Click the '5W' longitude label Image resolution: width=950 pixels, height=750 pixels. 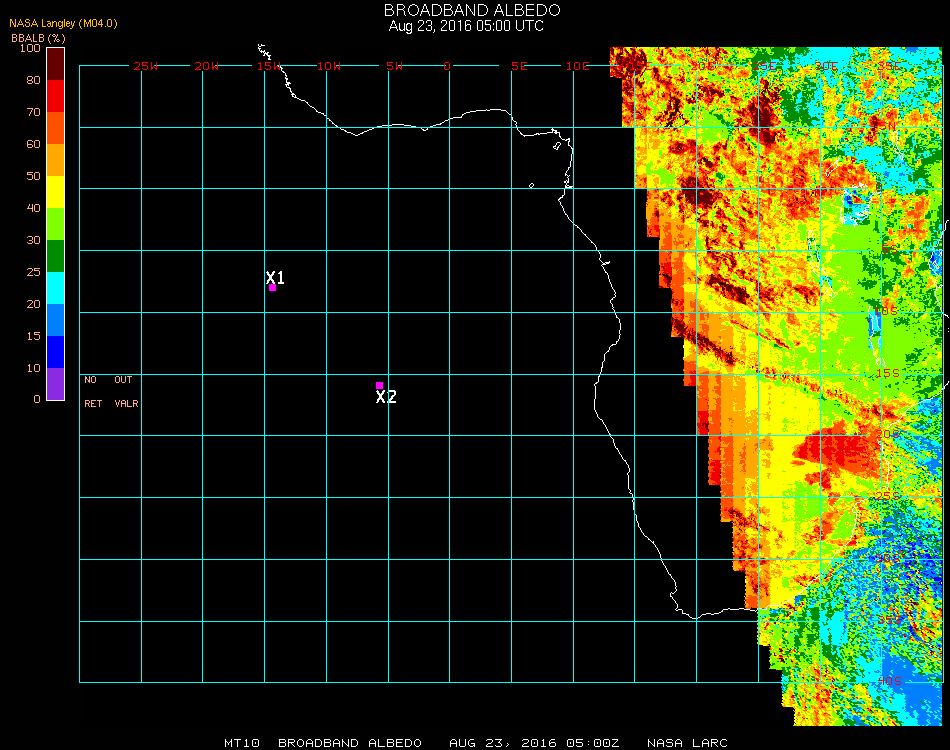394,66
